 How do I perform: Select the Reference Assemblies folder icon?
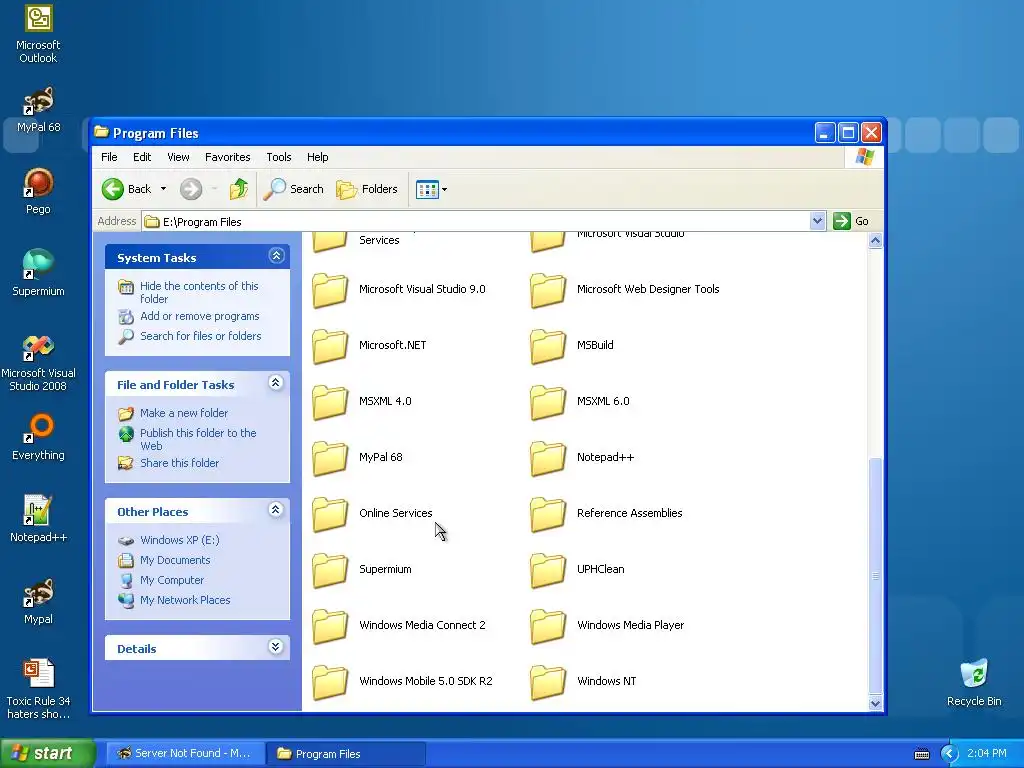pyautogui.click(x=548, y=515)
